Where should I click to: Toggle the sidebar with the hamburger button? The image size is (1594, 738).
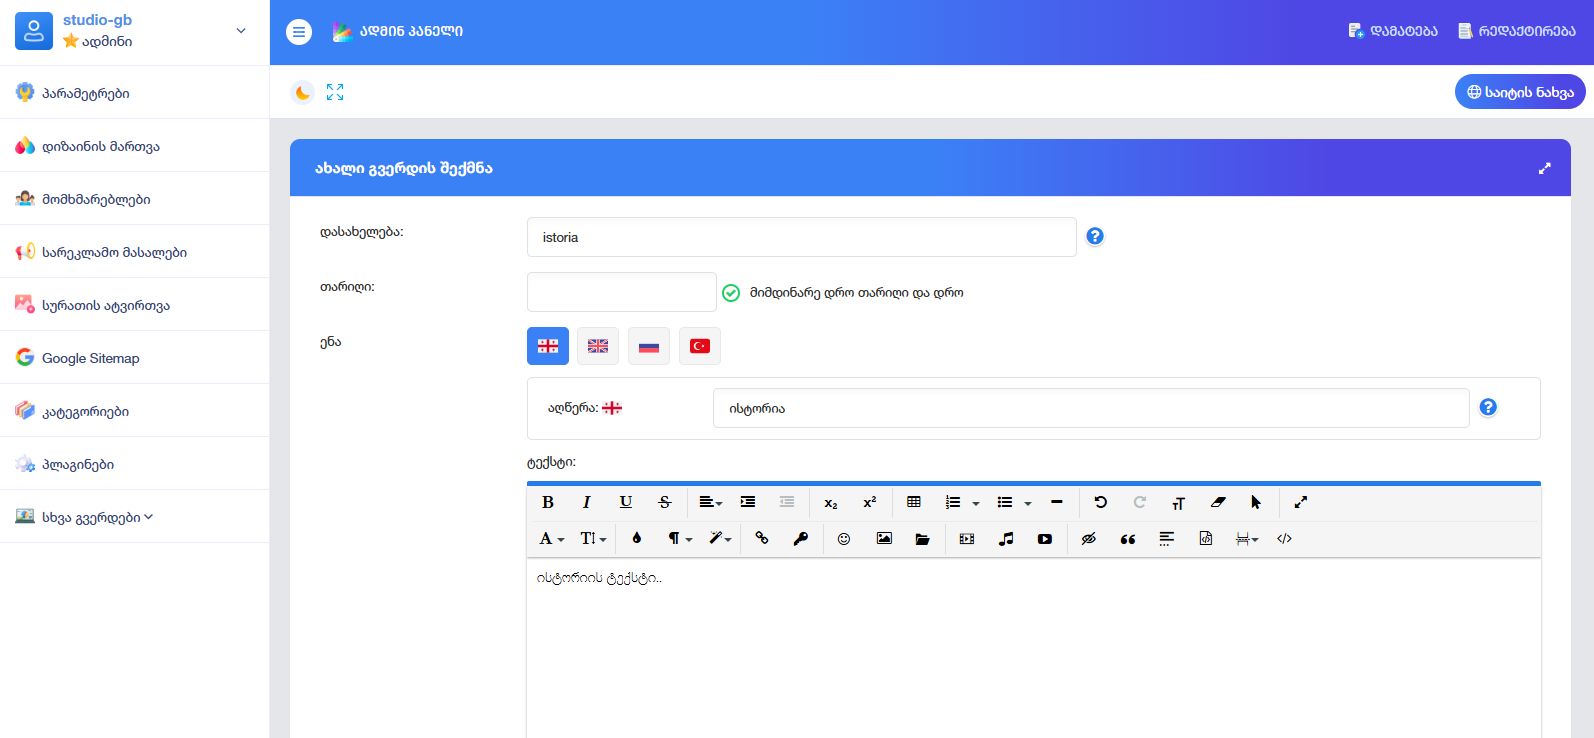(299, 32)
